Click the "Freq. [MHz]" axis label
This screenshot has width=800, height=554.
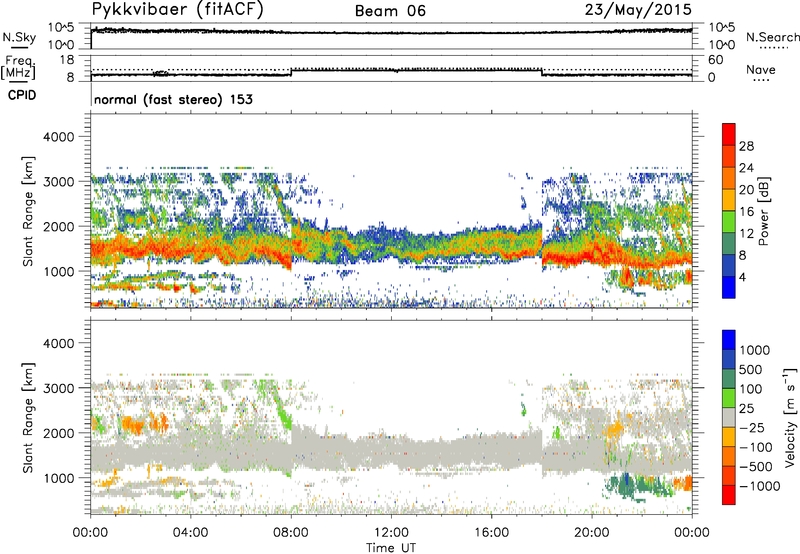coord(19,67)
